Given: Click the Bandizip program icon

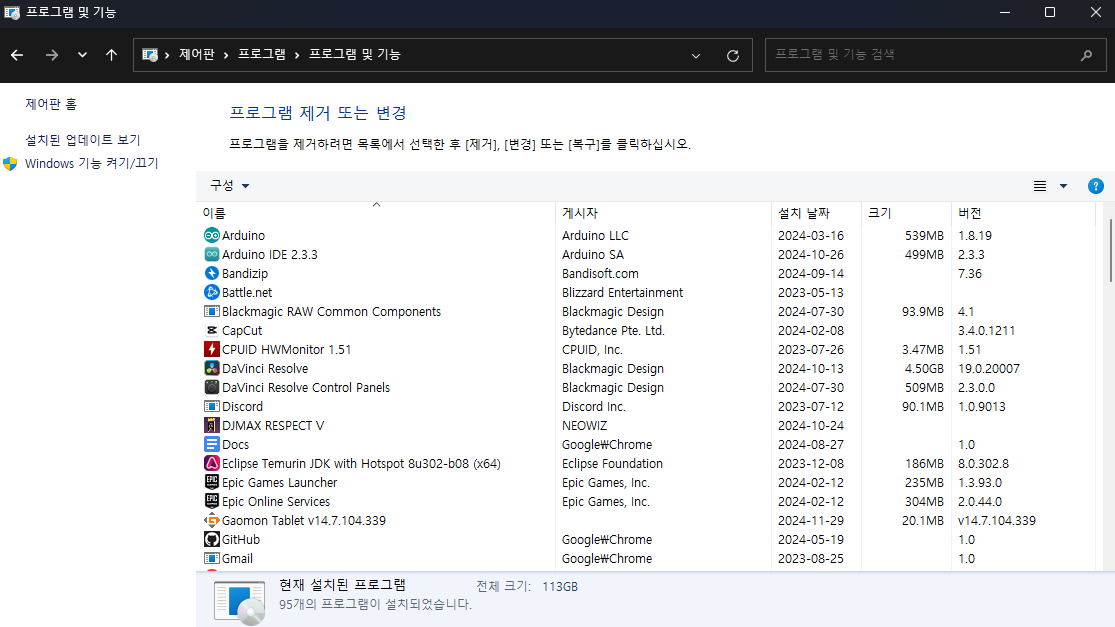Looking at the screenshot, I should tap(211, 274).
